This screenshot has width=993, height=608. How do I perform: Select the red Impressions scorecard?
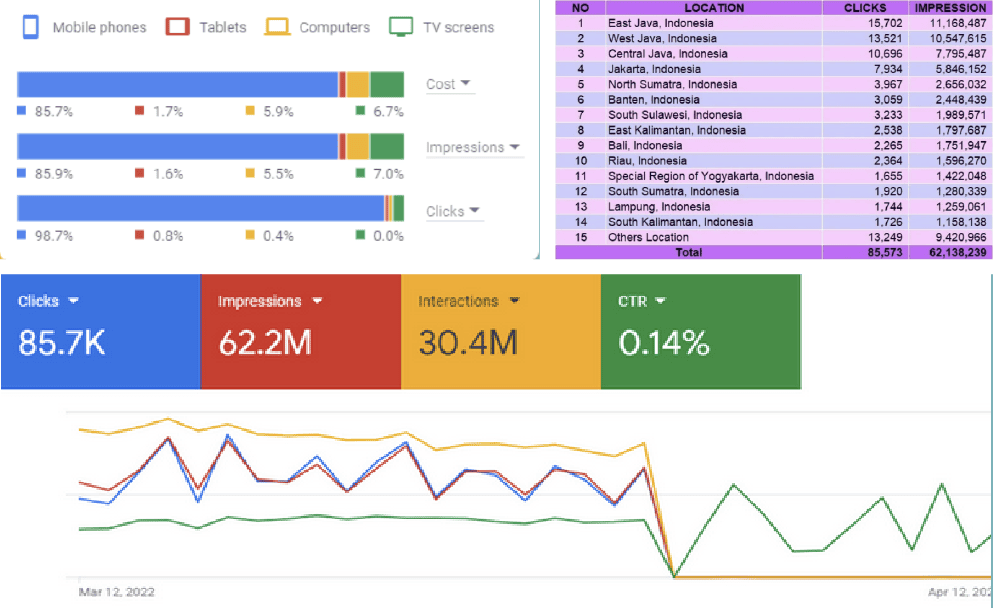[300, 328]
